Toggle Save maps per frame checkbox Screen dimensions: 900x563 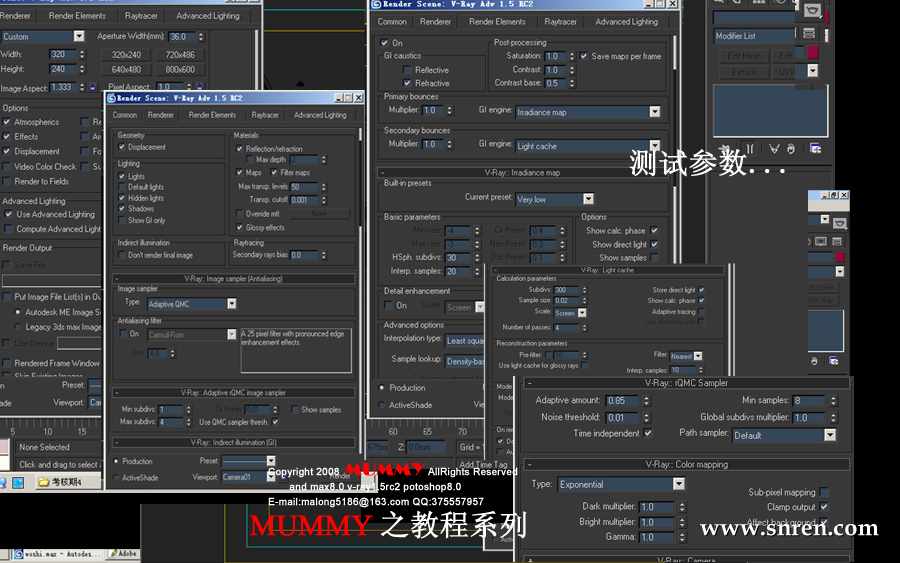[x=584, y=56]
